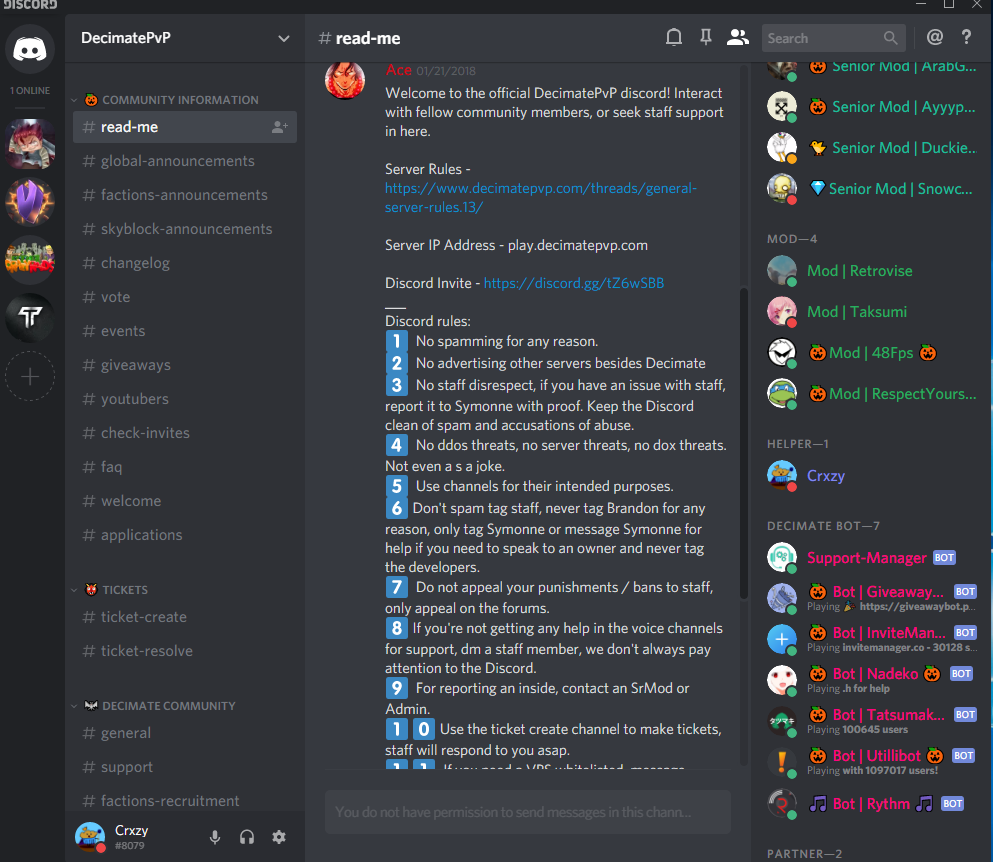This screenshot has height=862, width=993.
Task: Open the vote channel
Action: (185, 297)
